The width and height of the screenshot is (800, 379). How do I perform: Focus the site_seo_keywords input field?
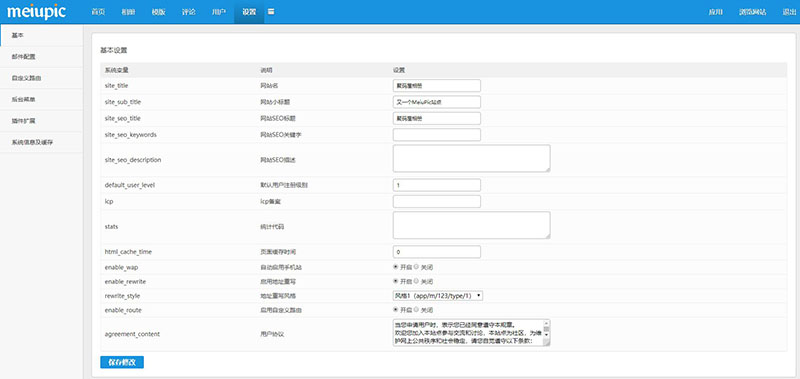point(437,135)
